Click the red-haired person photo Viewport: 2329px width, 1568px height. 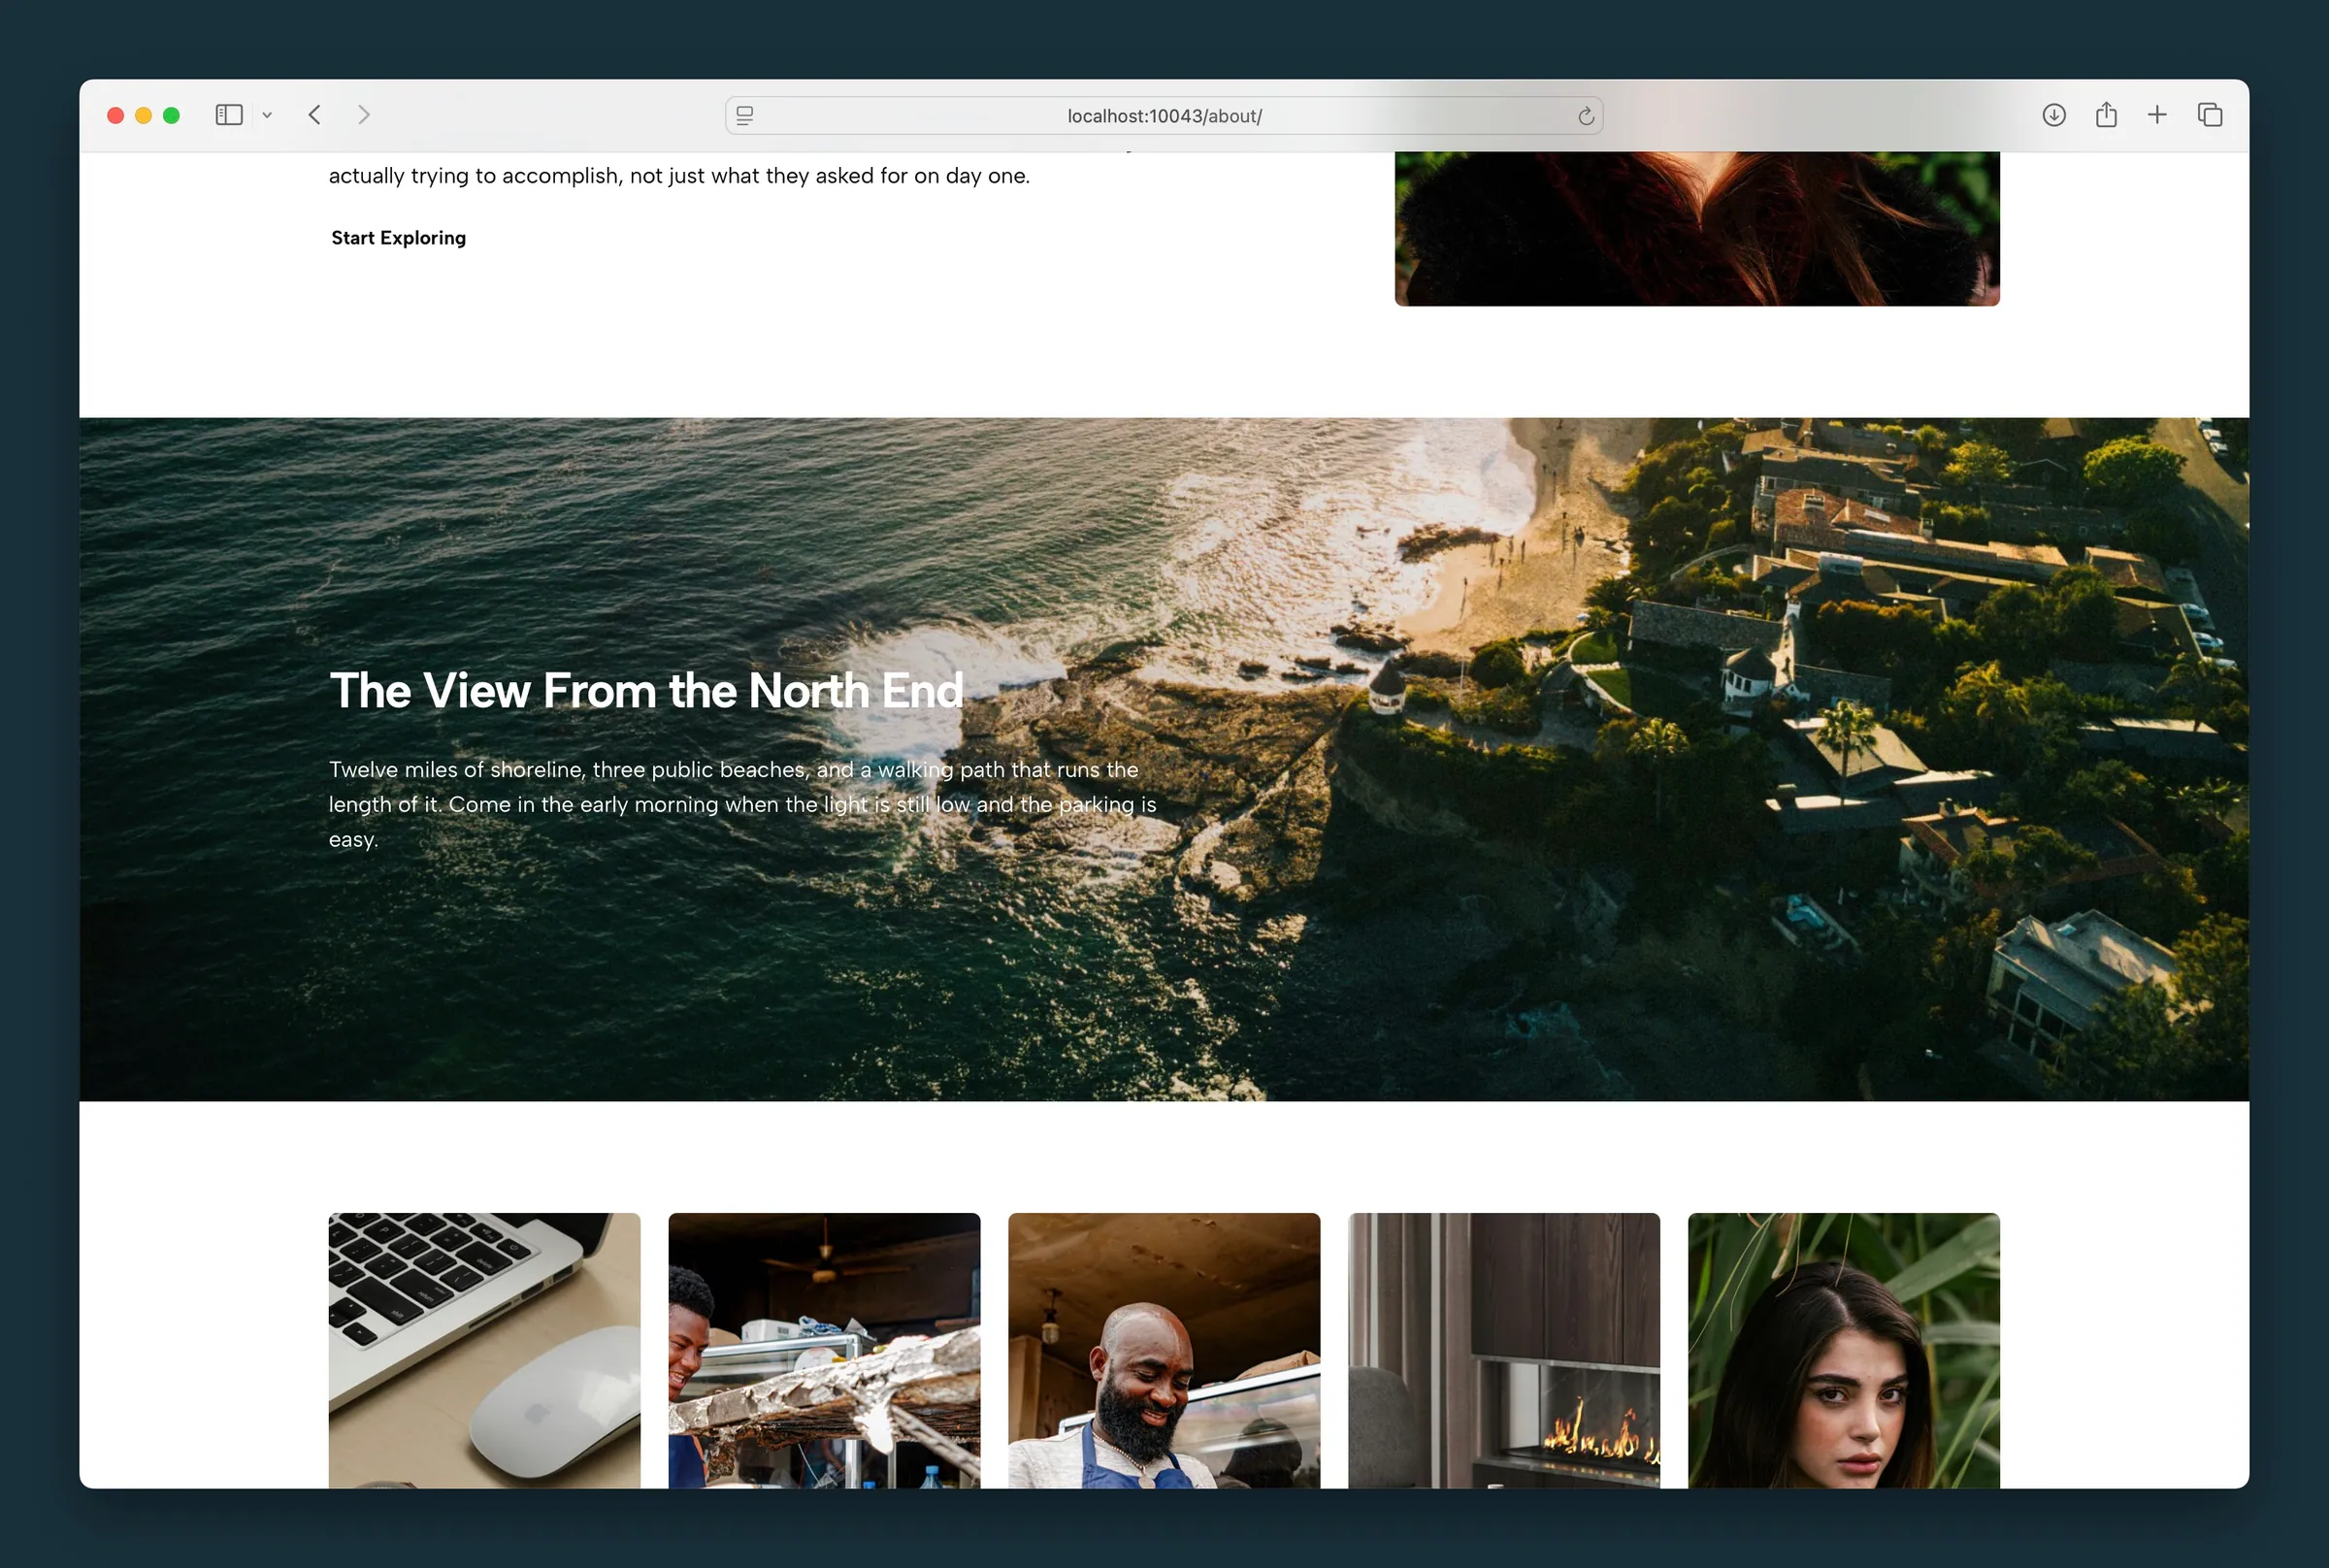(x=1697, y=229)
